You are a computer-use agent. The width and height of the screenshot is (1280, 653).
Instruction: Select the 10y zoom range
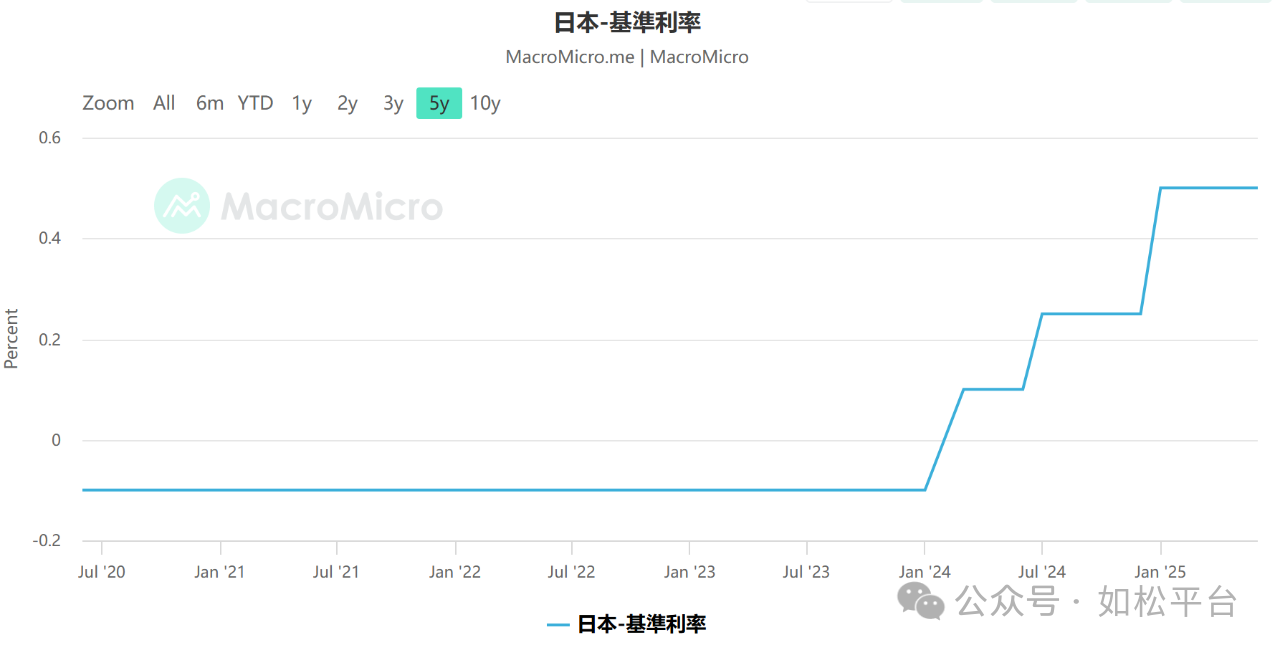point(485,103)
